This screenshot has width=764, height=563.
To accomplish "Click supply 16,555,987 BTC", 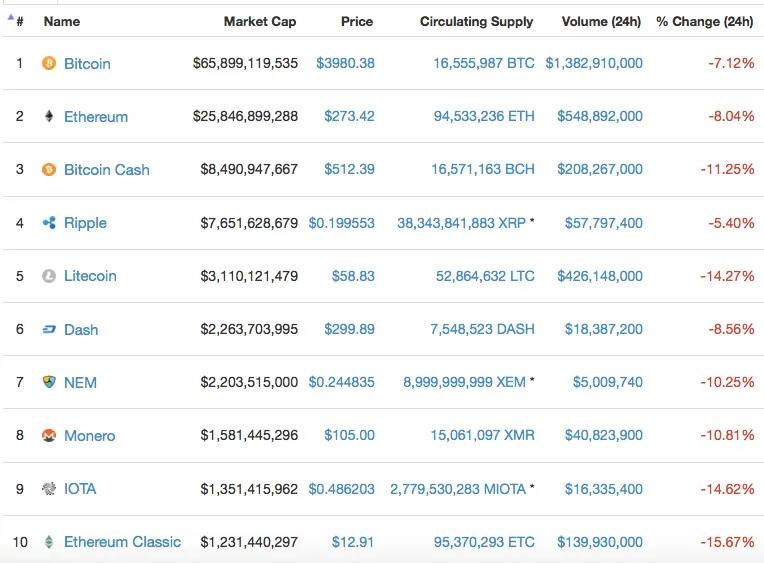I will coord(484,63).
